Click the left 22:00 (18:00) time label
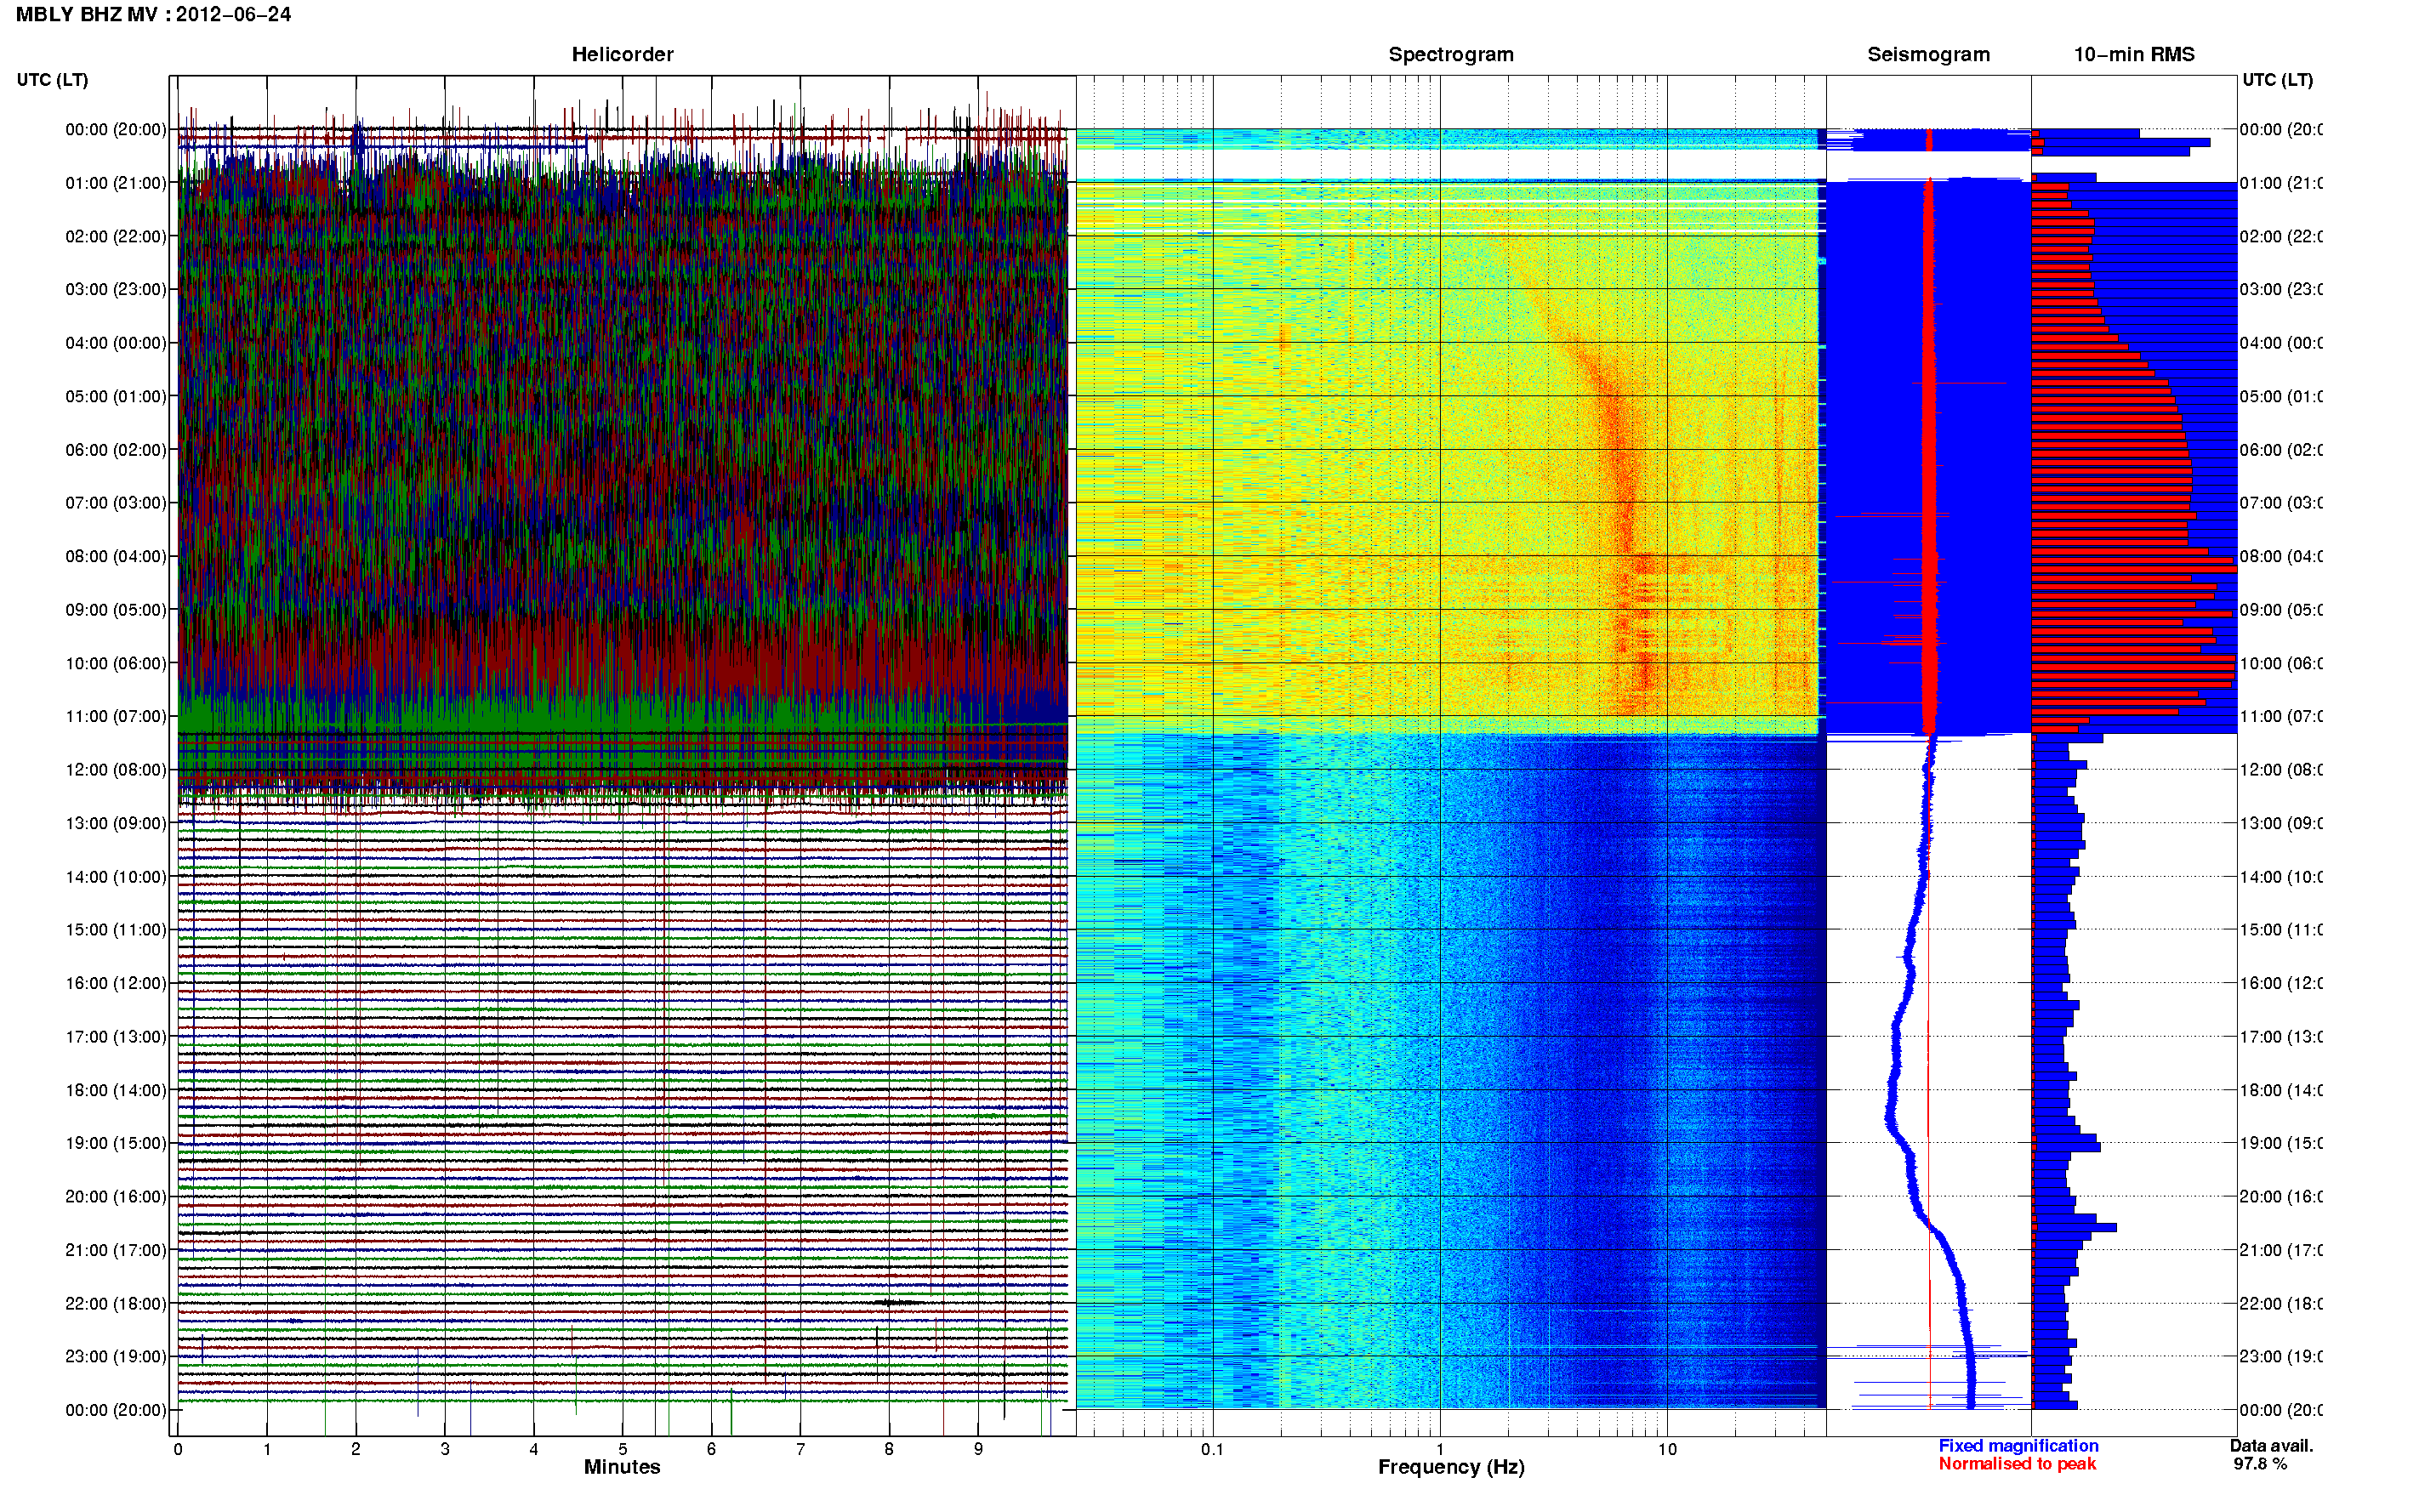Screen dimensions: 2419x1512 (x=116, y=1304)
